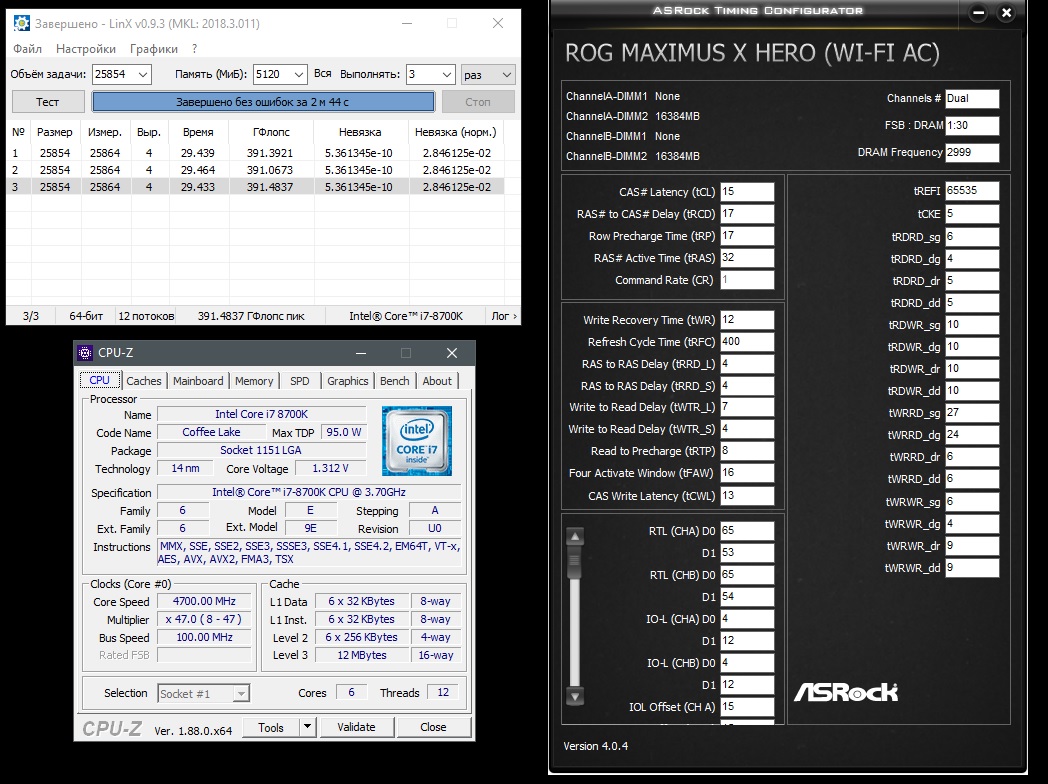Click the Close button in CPU-Z
This screenshot has height=784, width=1048.
[433, 727]
